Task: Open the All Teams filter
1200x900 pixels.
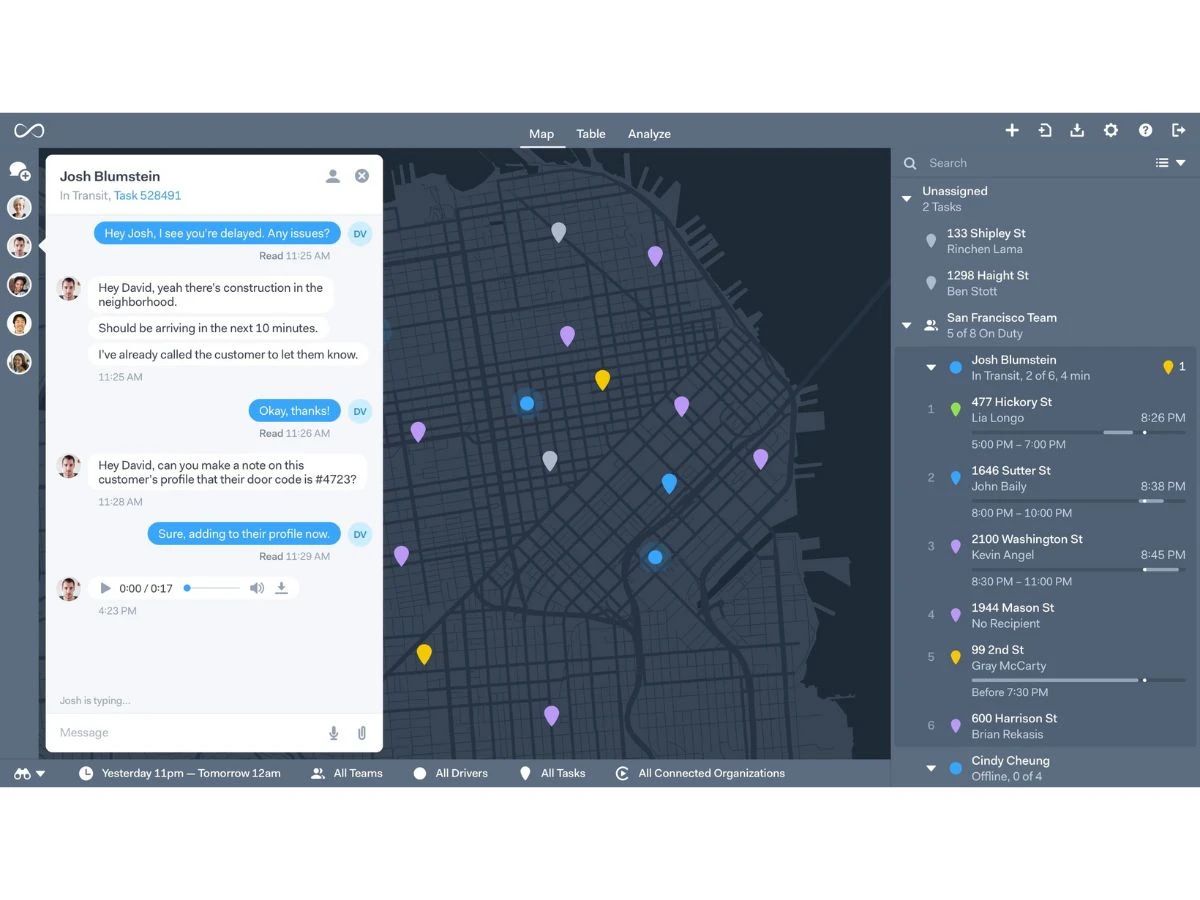Action: (347, 773)
